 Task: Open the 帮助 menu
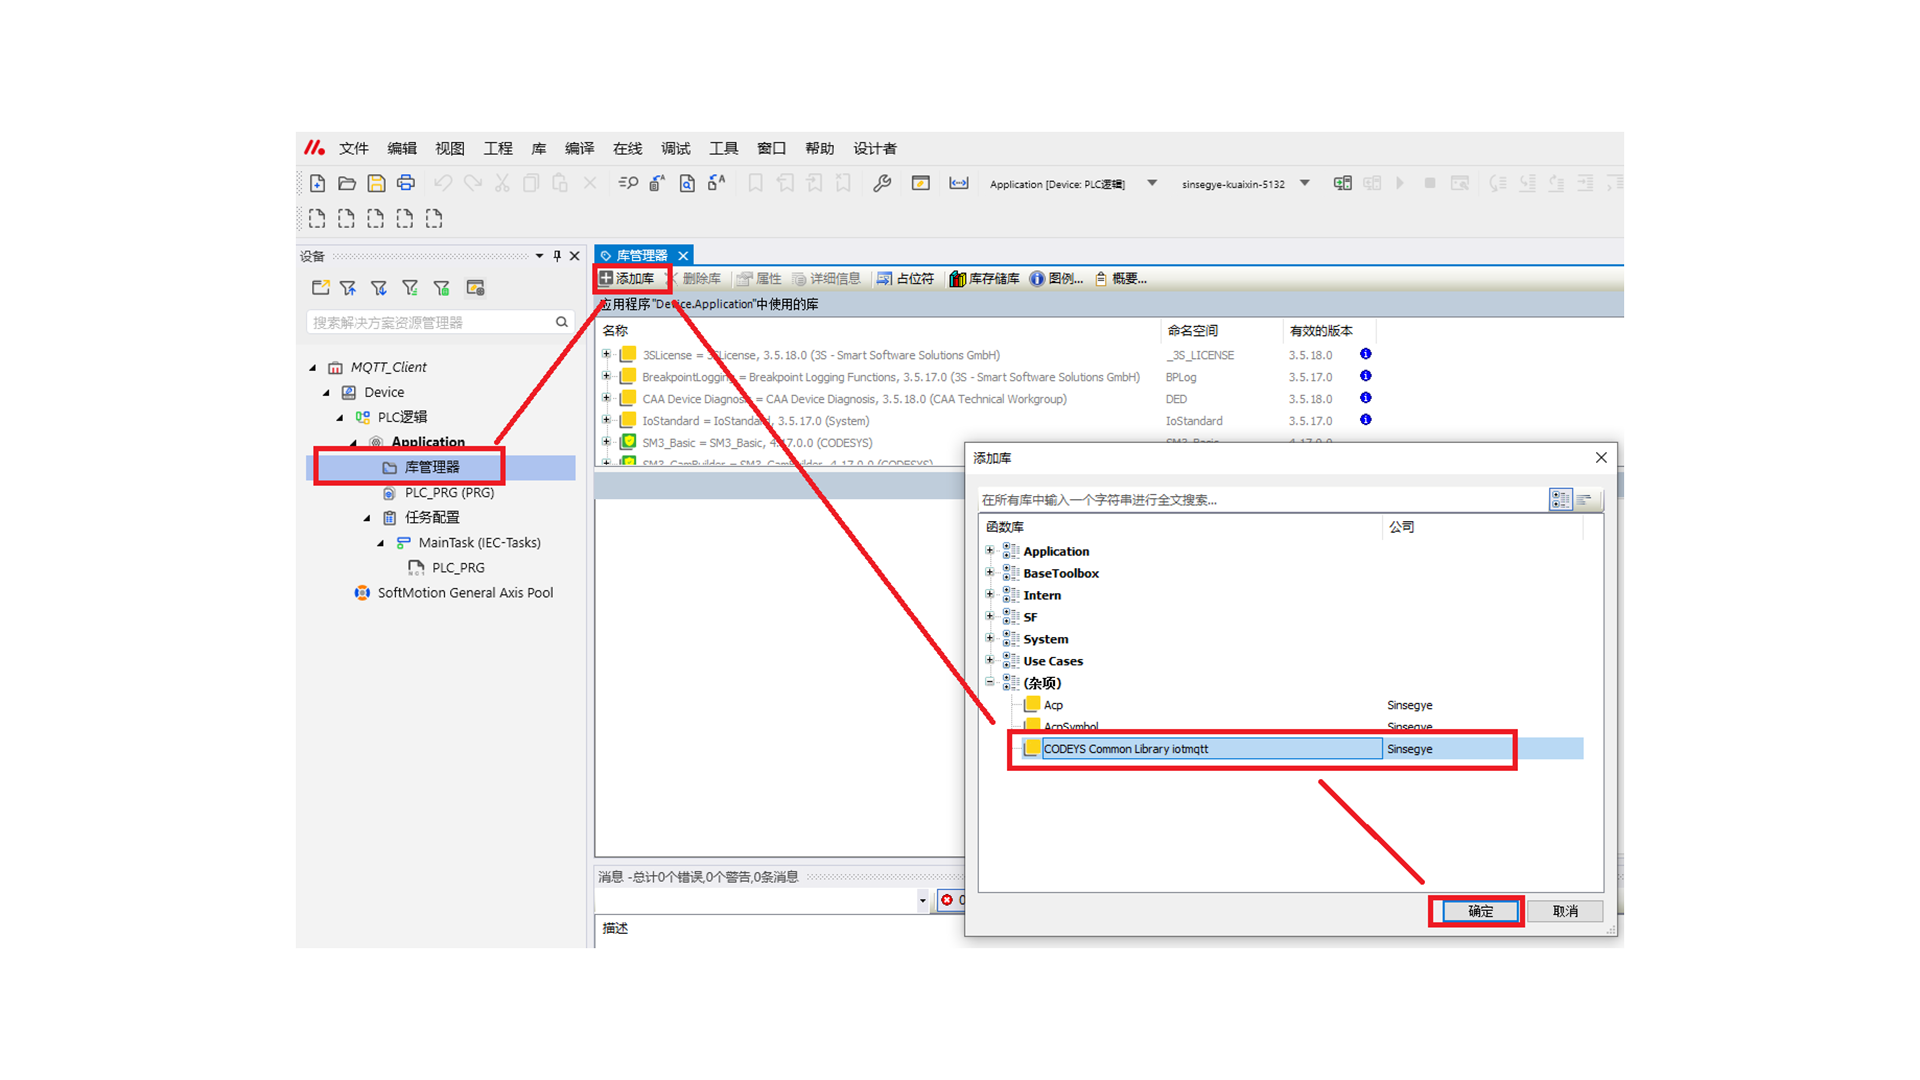[820, 148]
